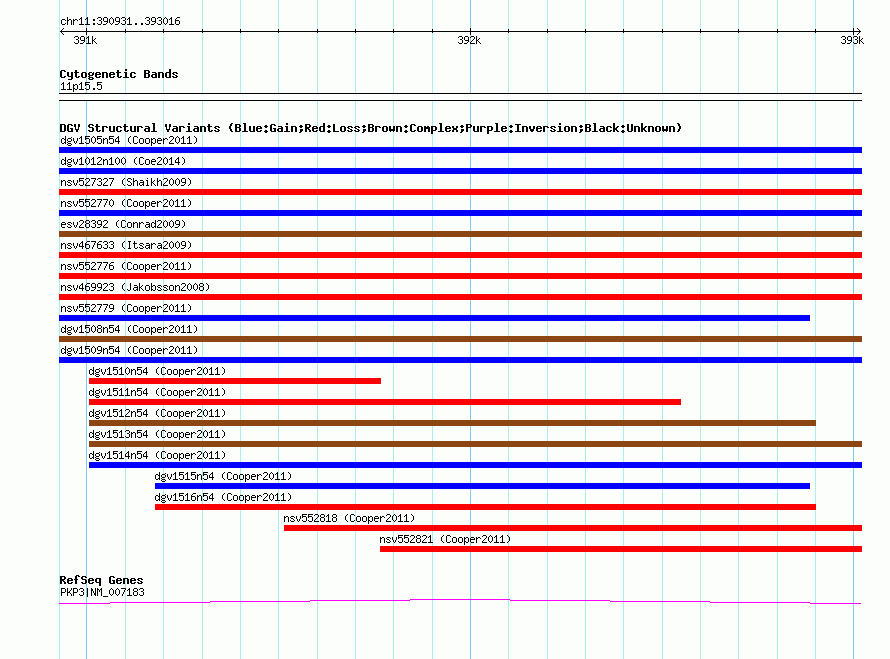Viewport: 890px width, 659px height.
Task: Select the nsv552776 red bar
Action: pyautogui.click(x=460, y=276)
